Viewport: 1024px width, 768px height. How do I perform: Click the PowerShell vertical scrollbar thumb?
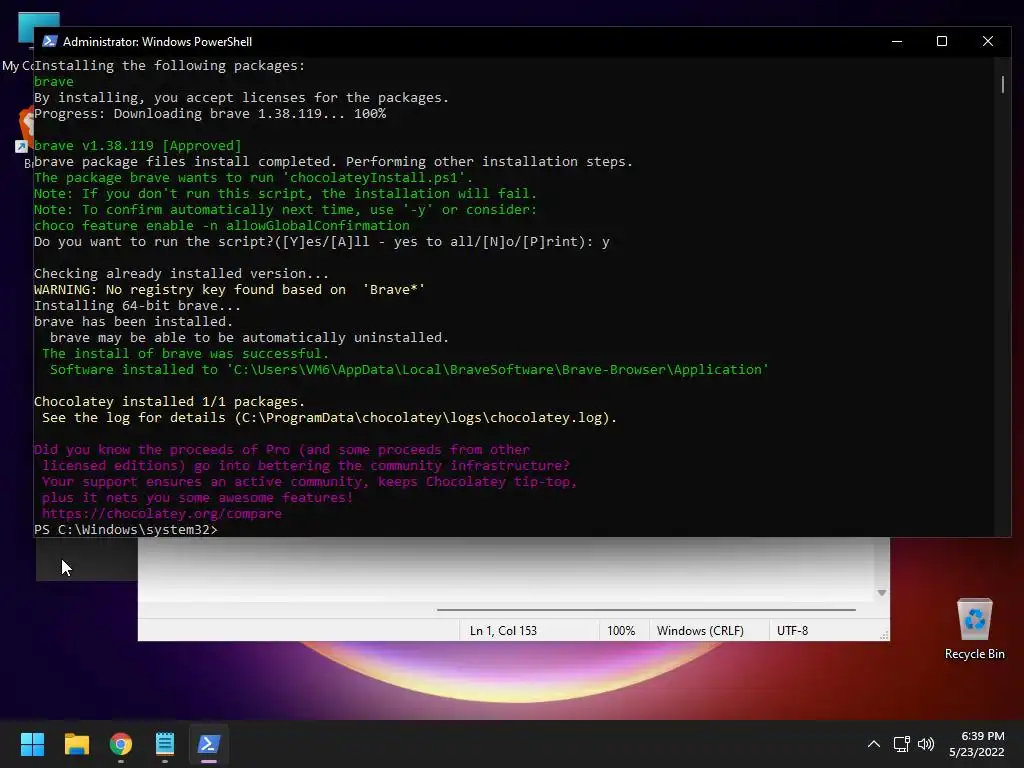coord(1002,84)
